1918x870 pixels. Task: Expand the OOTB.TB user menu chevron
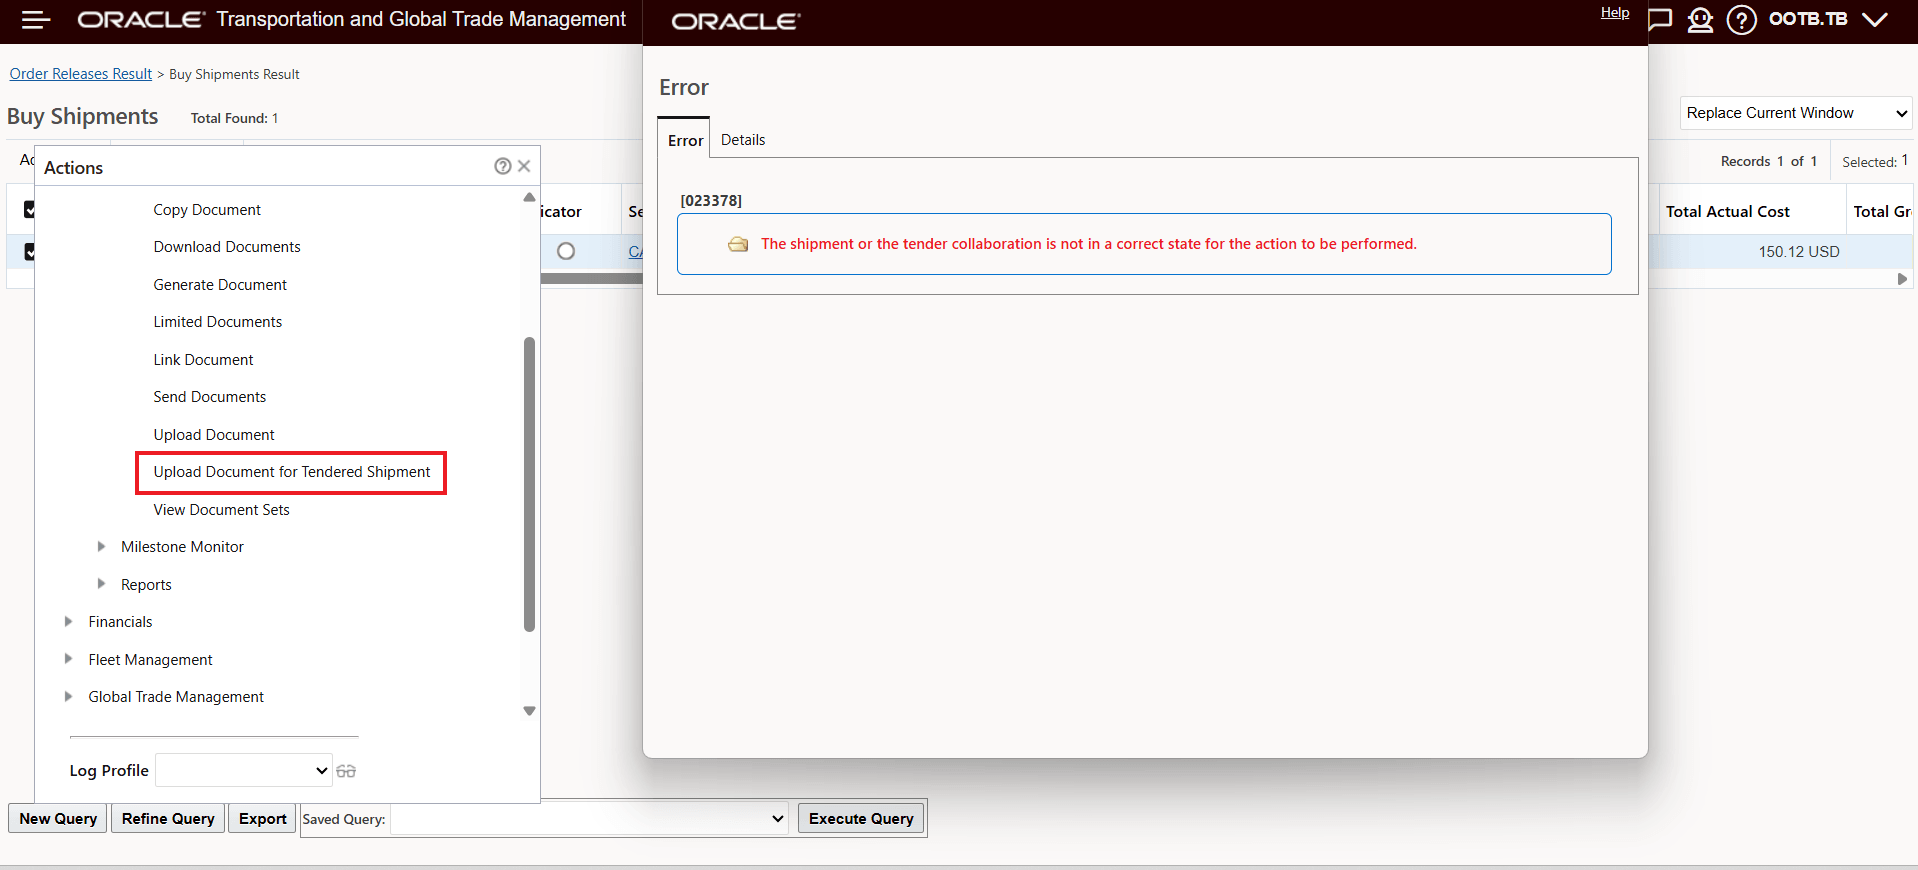click(x=1875, y=20)
